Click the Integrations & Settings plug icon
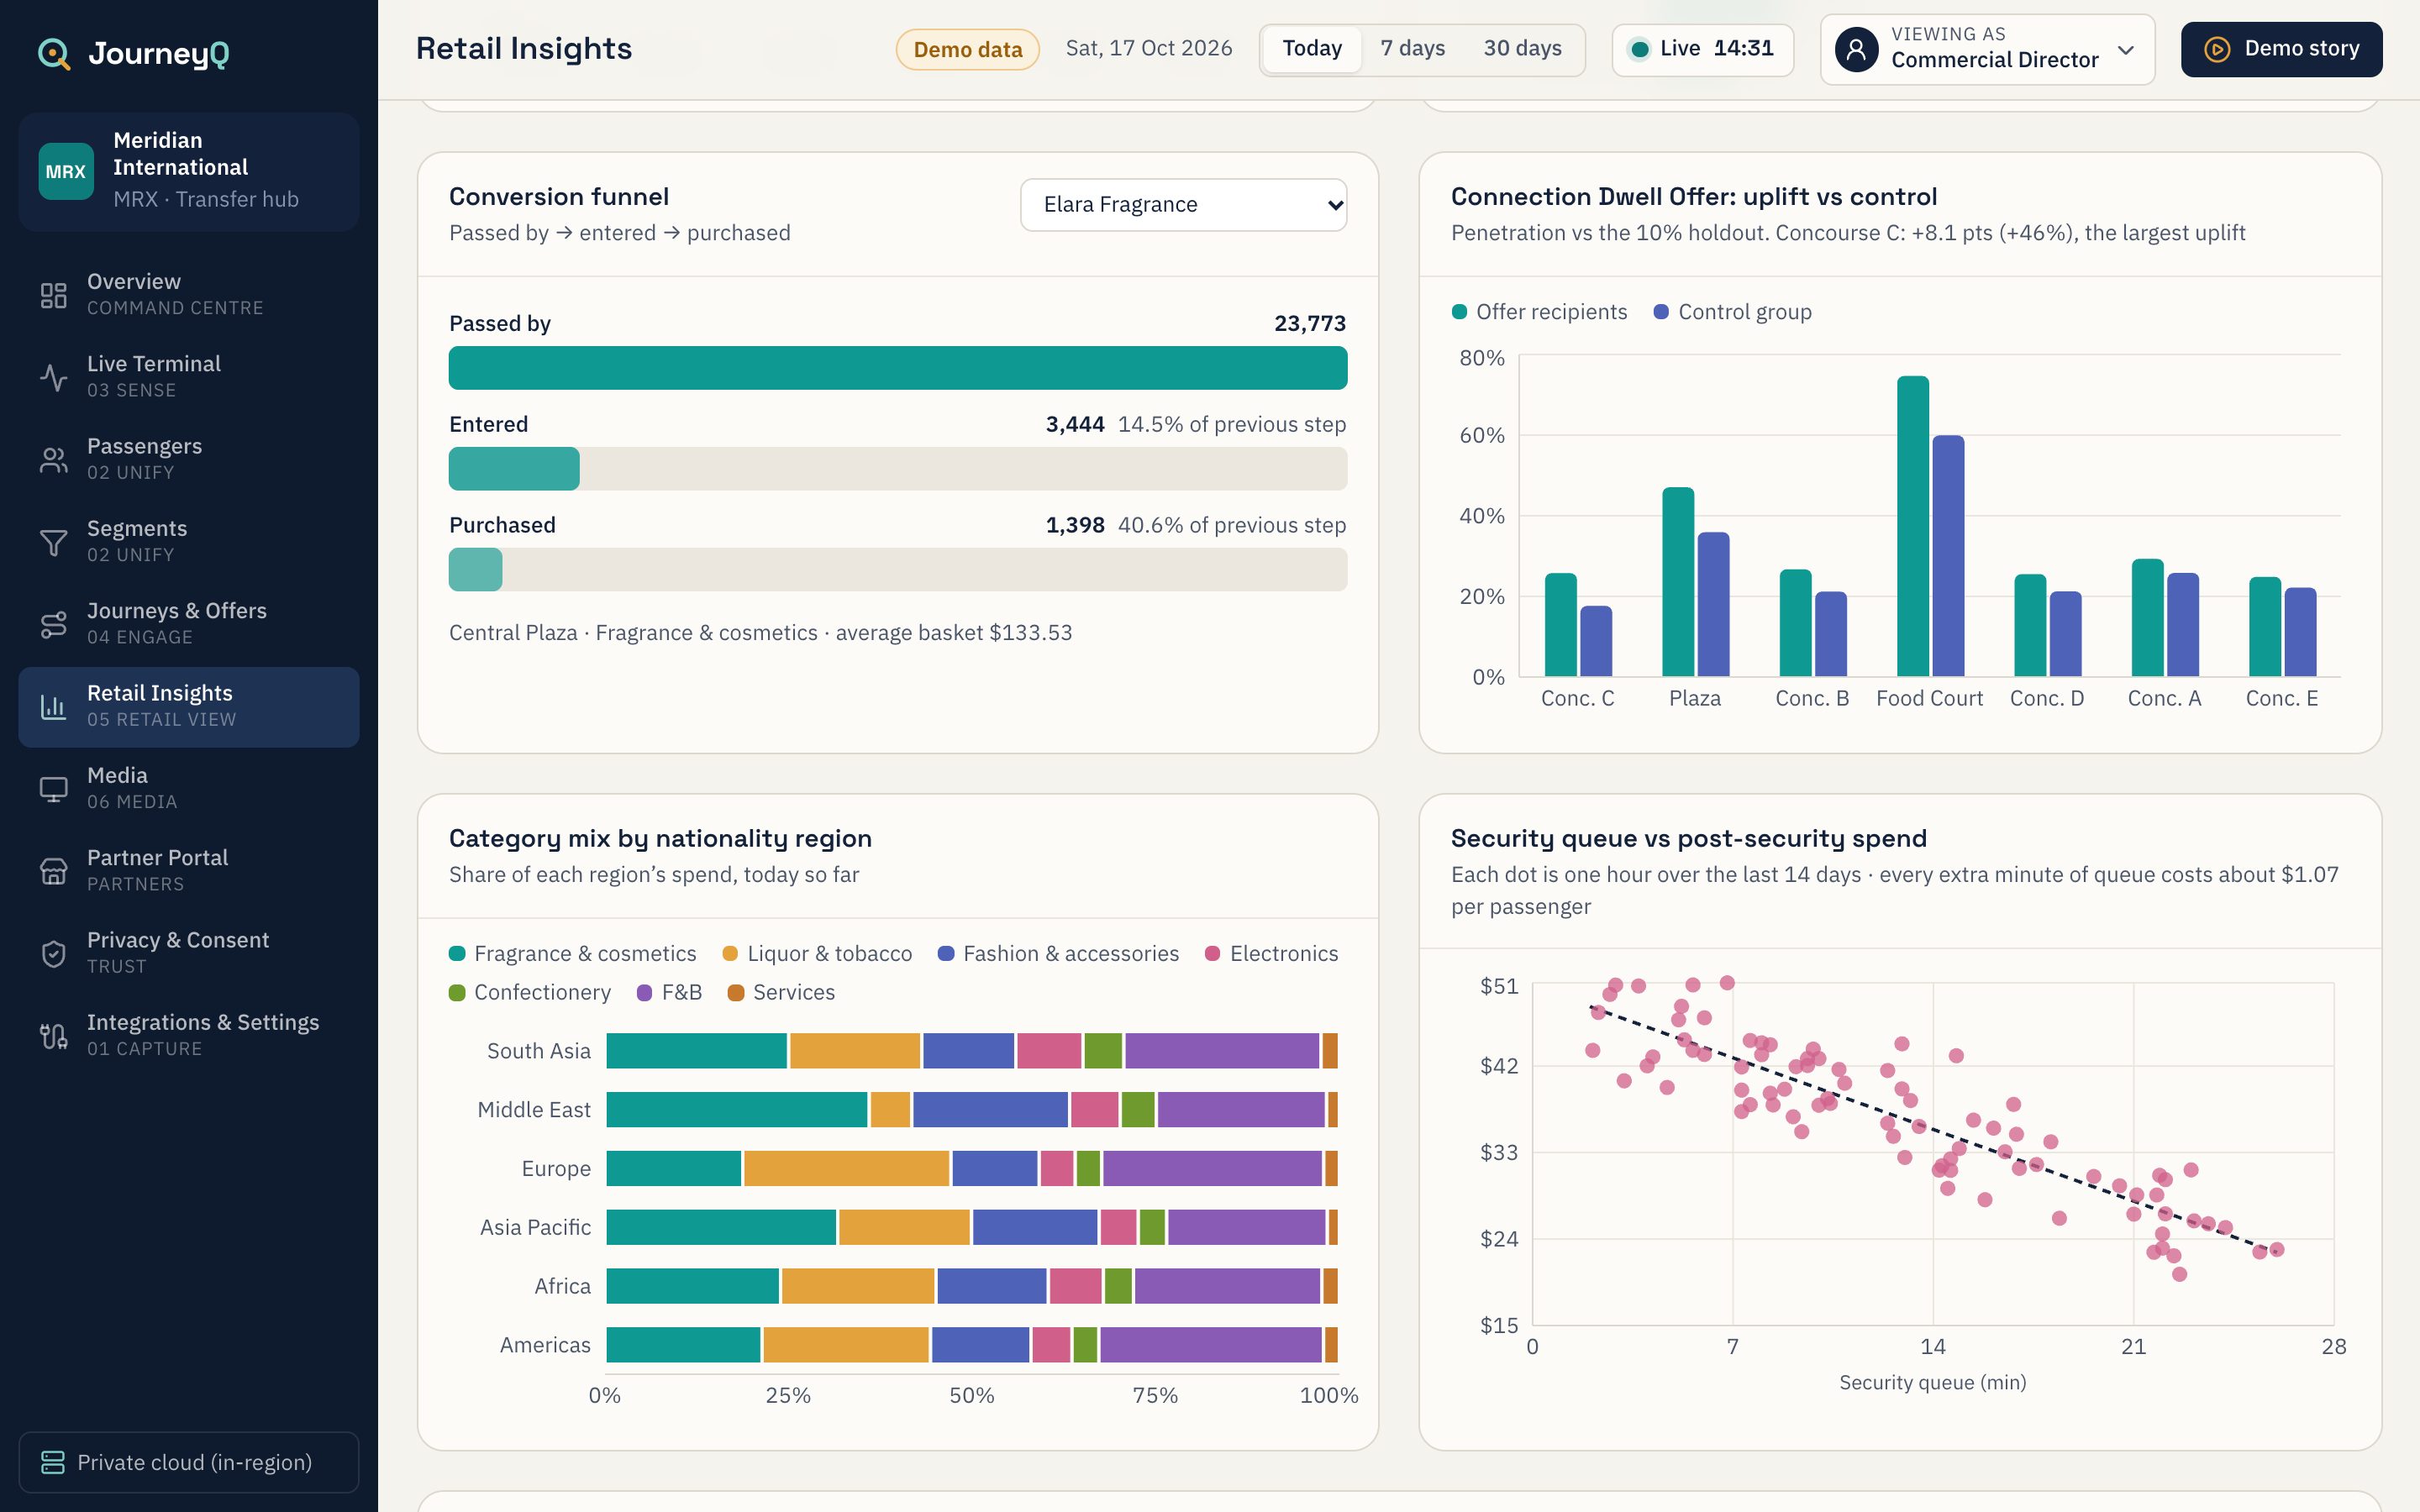 tap(54, 1036)
